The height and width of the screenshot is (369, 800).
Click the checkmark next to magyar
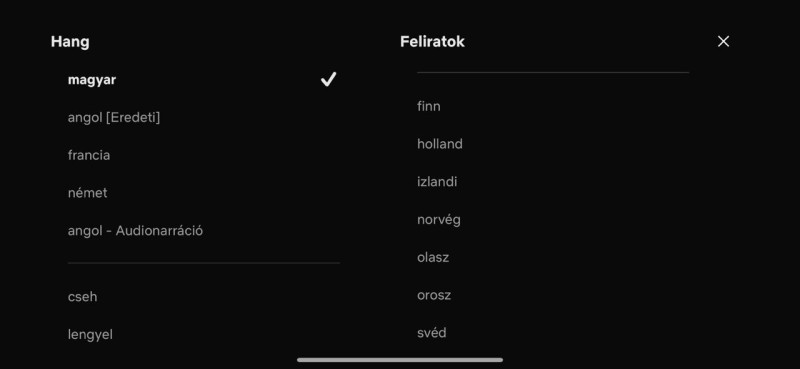(328, 79)
